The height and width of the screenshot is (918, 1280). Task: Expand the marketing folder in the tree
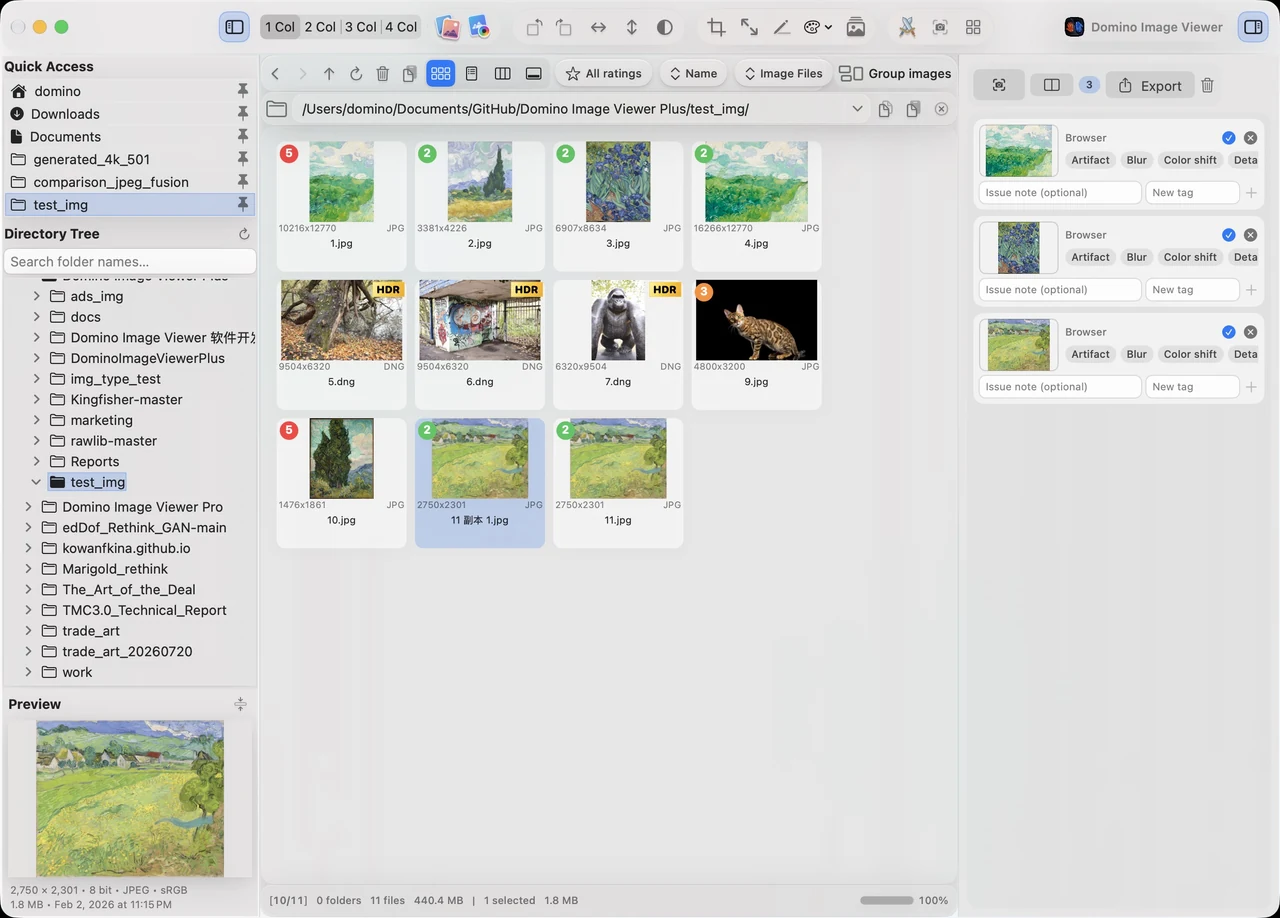tap(37, 420)
